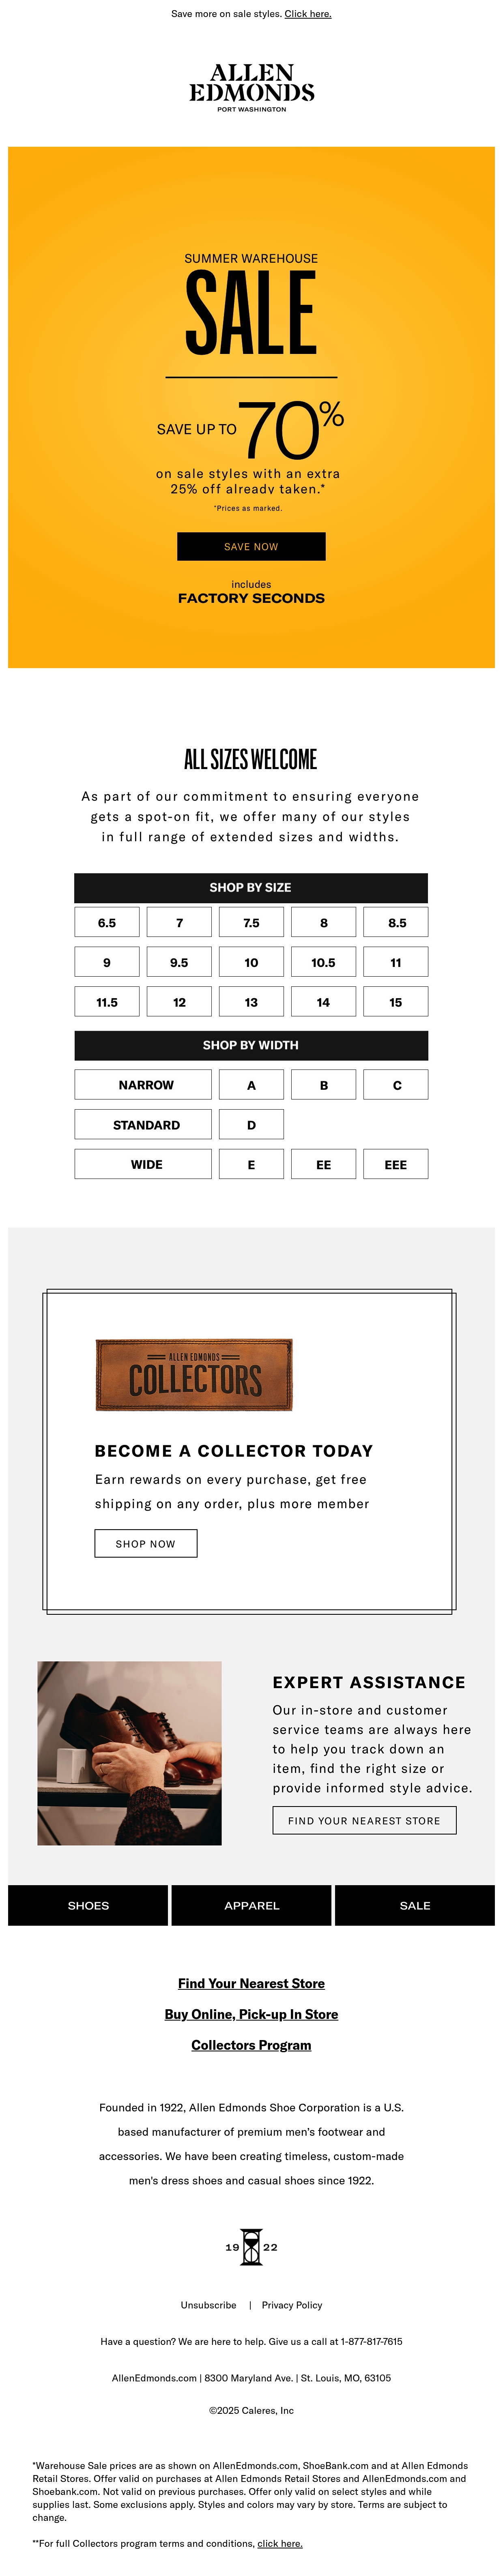Image resolution: width=503 pixels, height=2576 pixels.
Task: Open Buy Online, Pick-up In Store link
Action: 251,2014
